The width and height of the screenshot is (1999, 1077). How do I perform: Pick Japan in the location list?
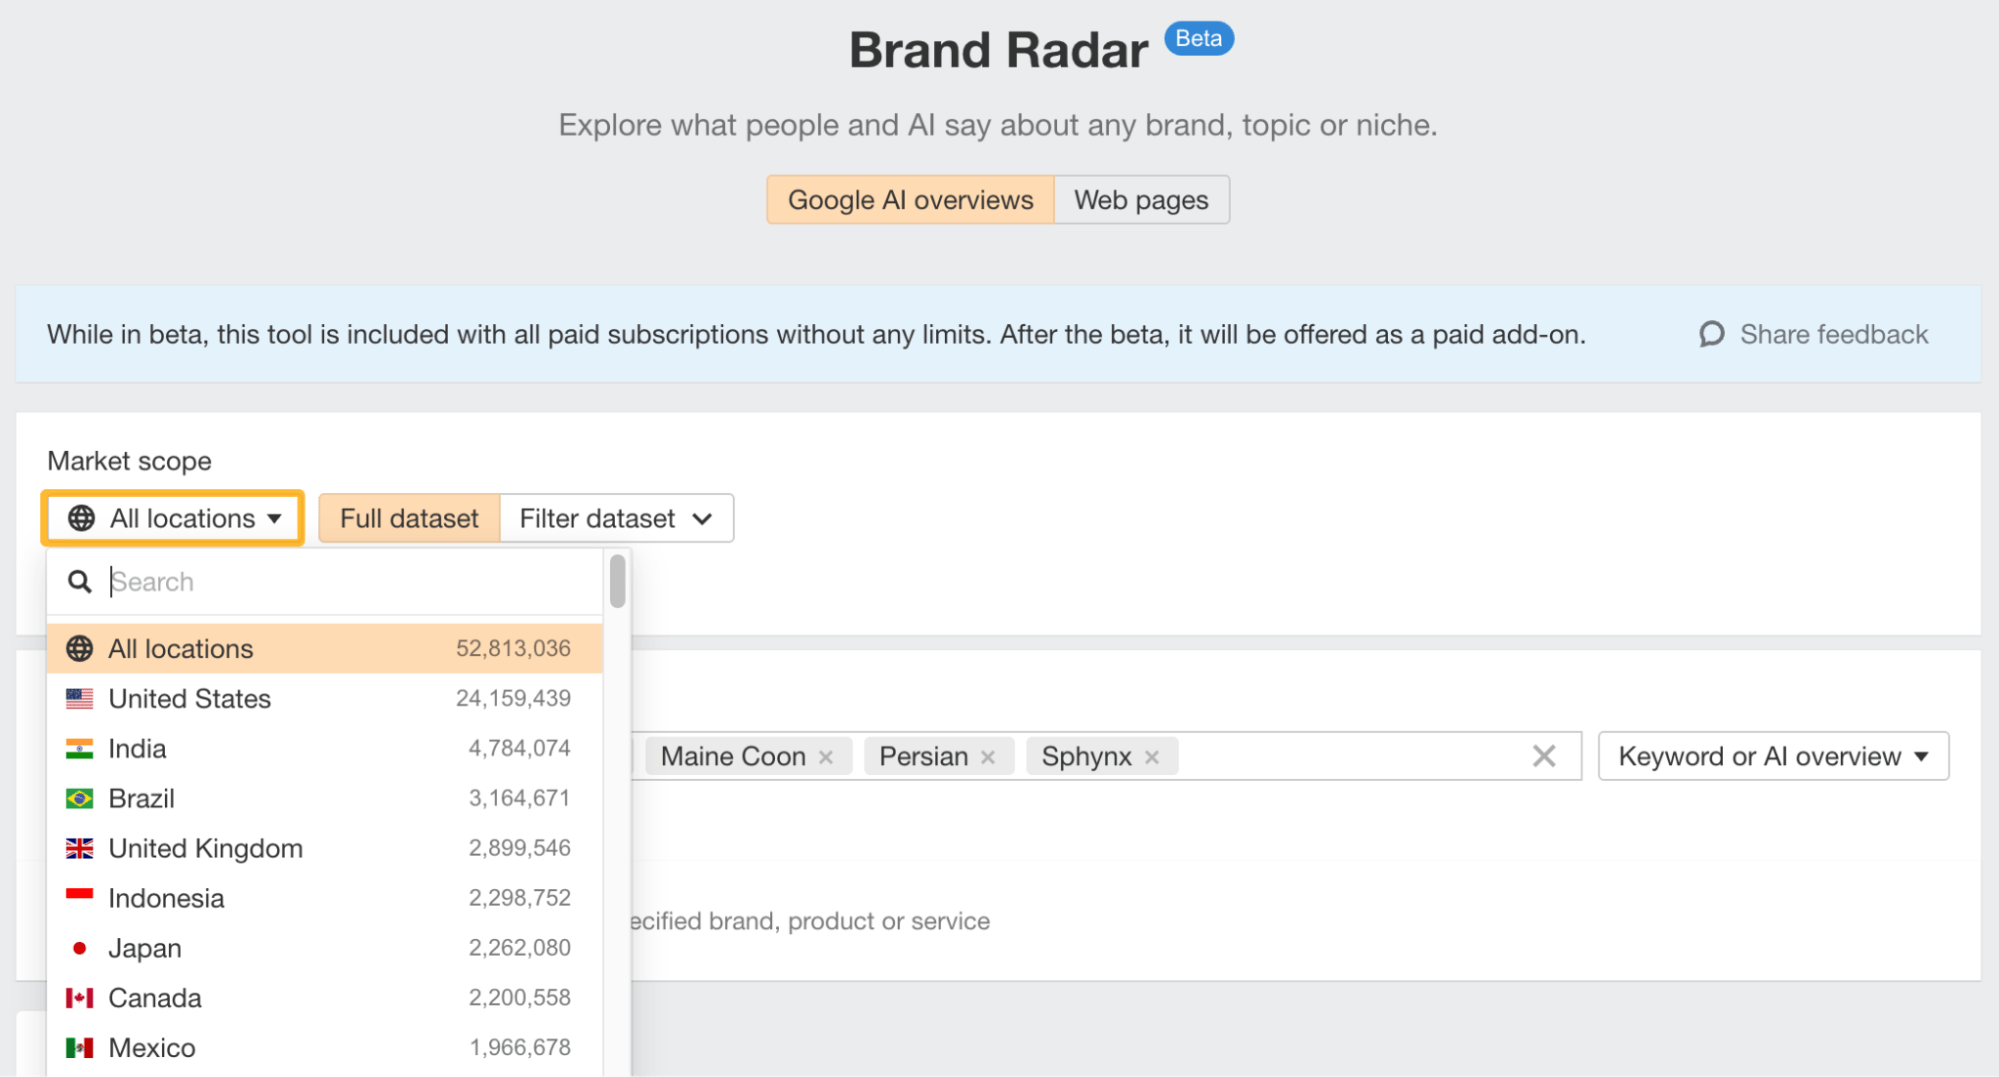[x=145, y=948]
